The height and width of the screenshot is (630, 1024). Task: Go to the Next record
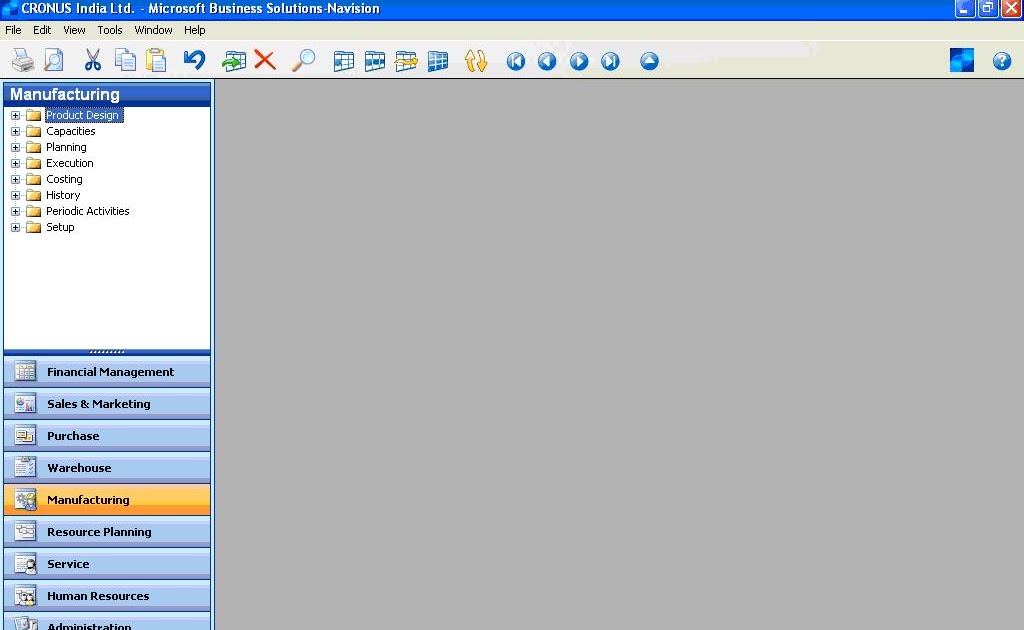point(579,61)
